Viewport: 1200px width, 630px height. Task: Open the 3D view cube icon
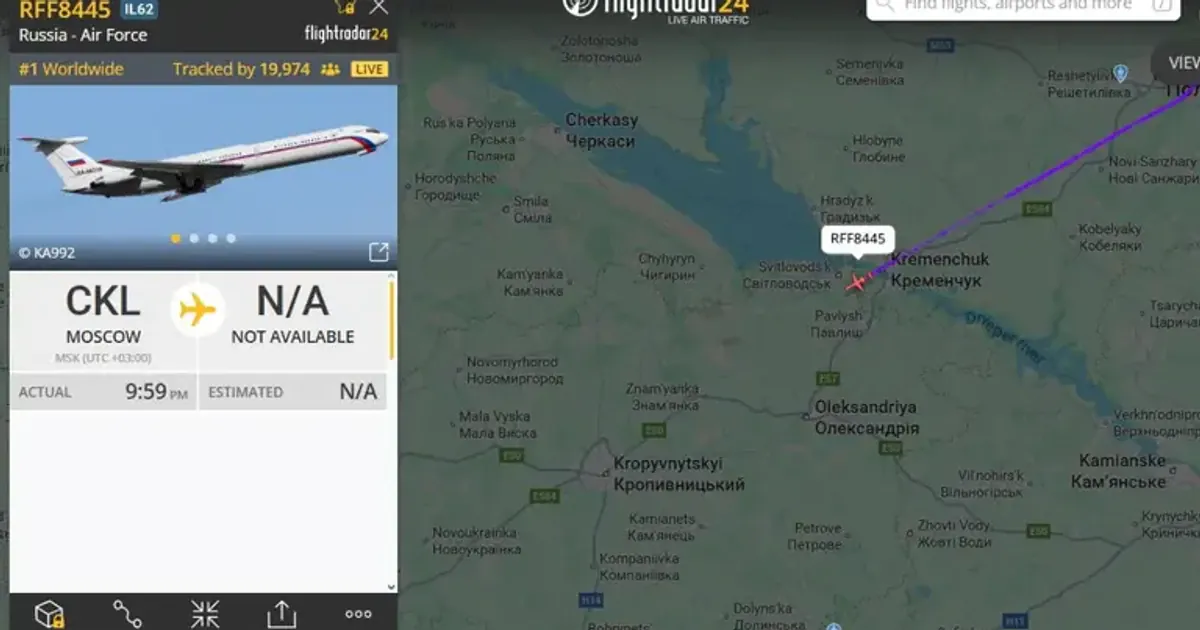tap(49, 613)
